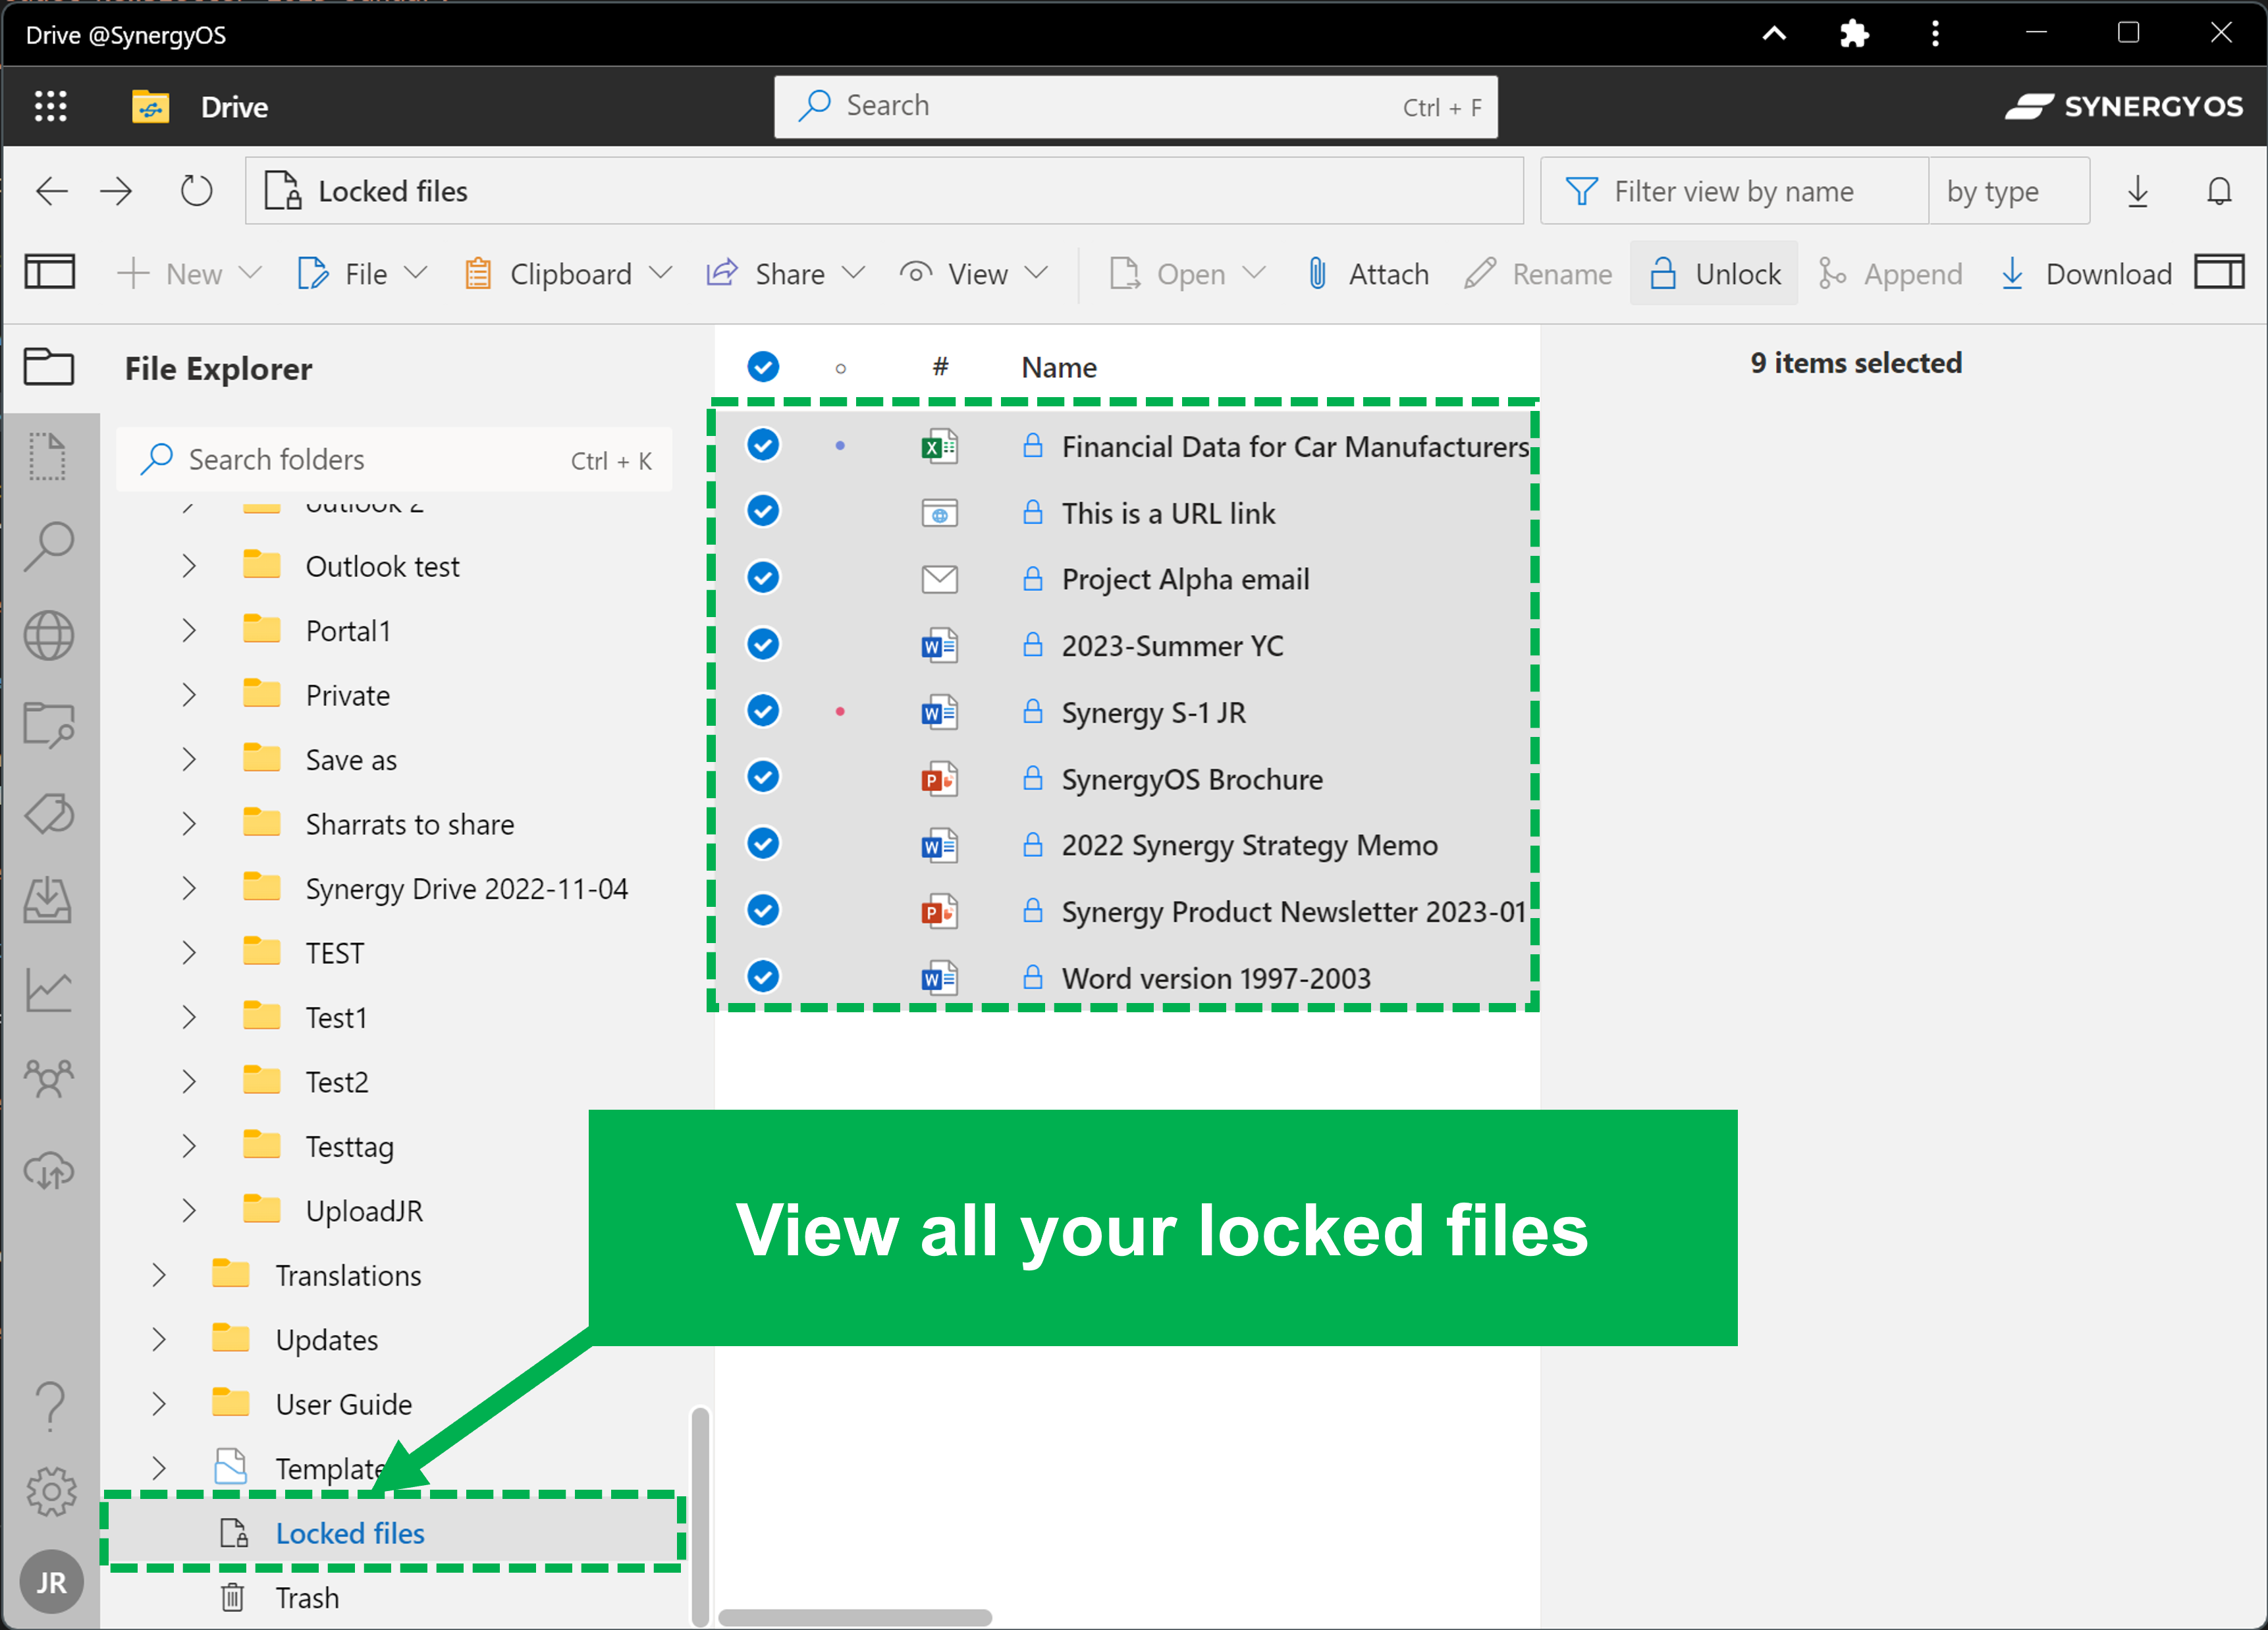Expand the Sharrats to share folder
Image resolution: width=2268 pixels, height=1630 pixels.
tap(188, 824)
